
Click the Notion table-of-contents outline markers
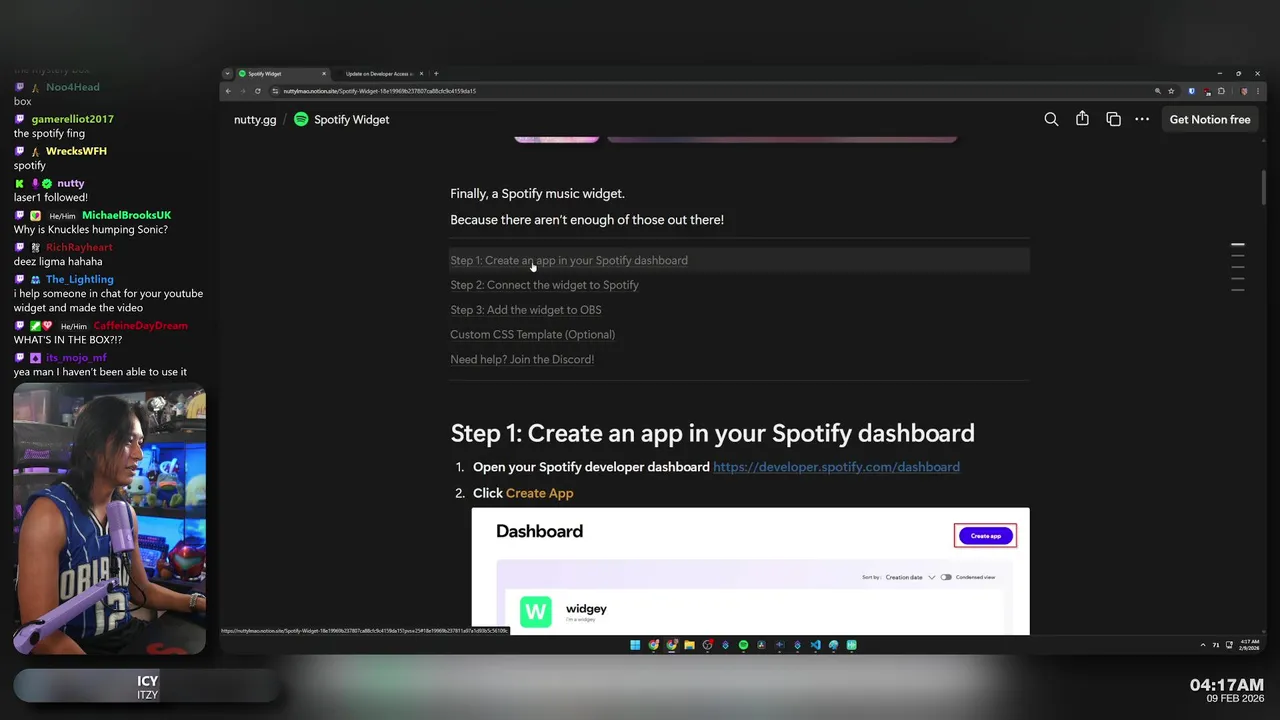[1238, 267]
